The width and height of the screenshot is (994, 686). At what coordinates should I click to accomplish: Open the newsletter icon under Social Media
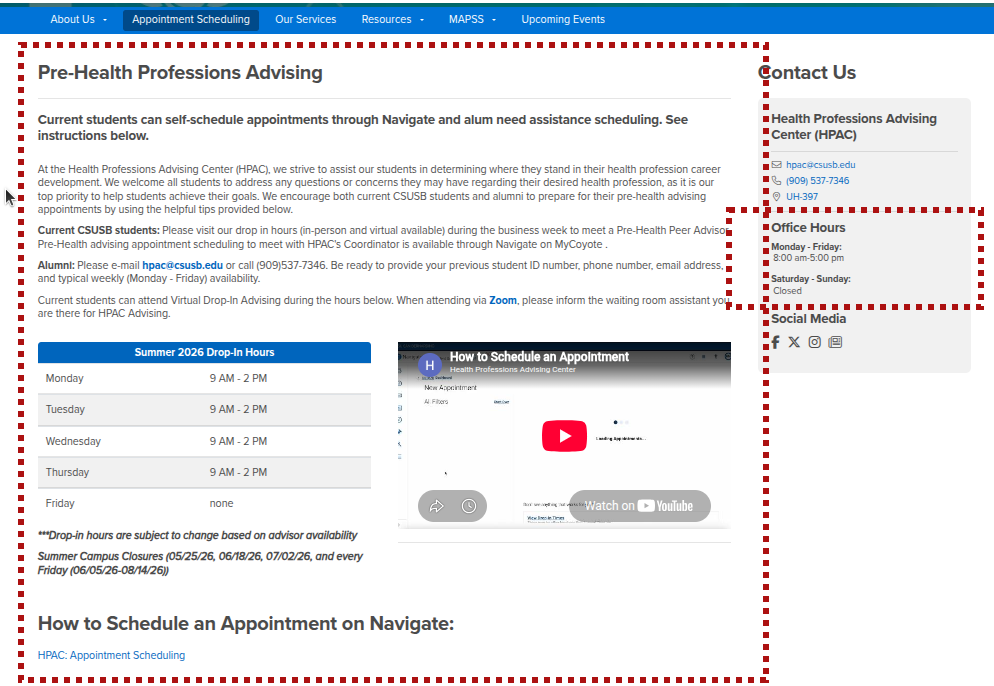pos(836,342)
